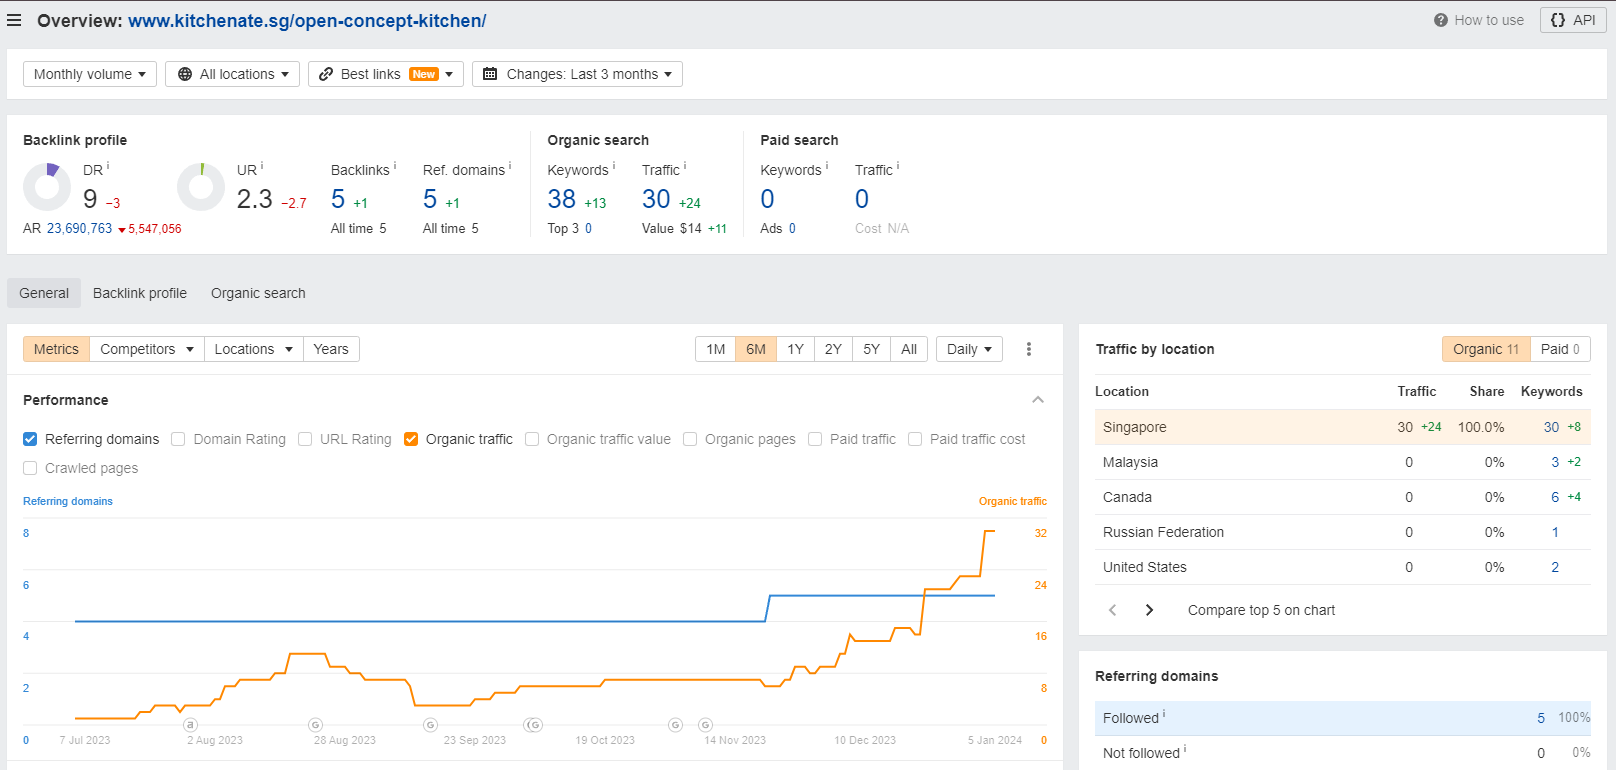Open the Changes: Last 3 months dropdown
The image size is (1616, 770).
click(x=577, y=74)
